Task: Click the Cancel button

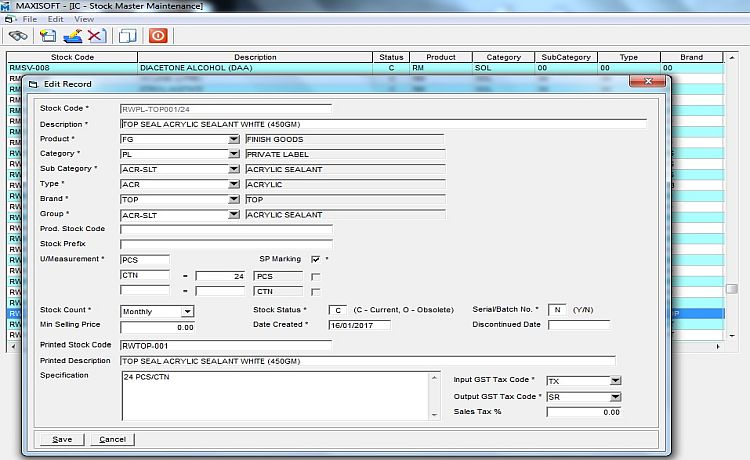Action: point(112,439)
